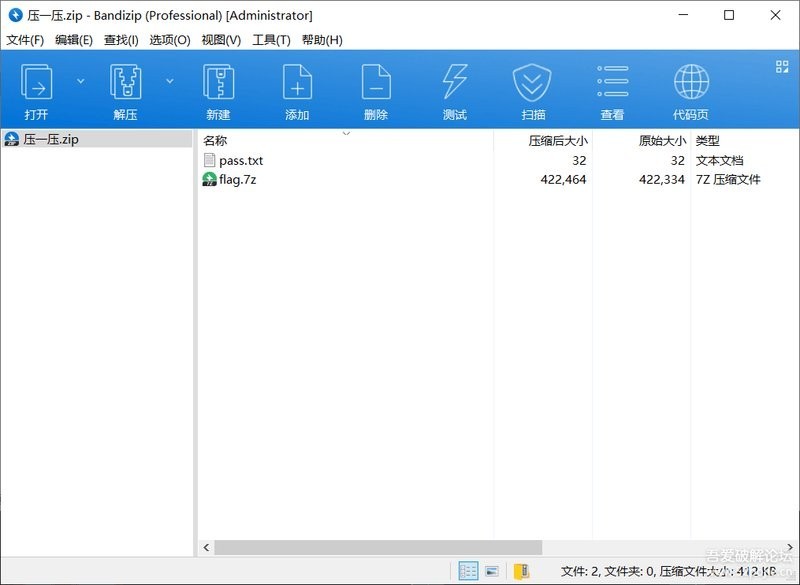
Task: Open the 编辑(E) menu
Action: click(x=73, y=40)
